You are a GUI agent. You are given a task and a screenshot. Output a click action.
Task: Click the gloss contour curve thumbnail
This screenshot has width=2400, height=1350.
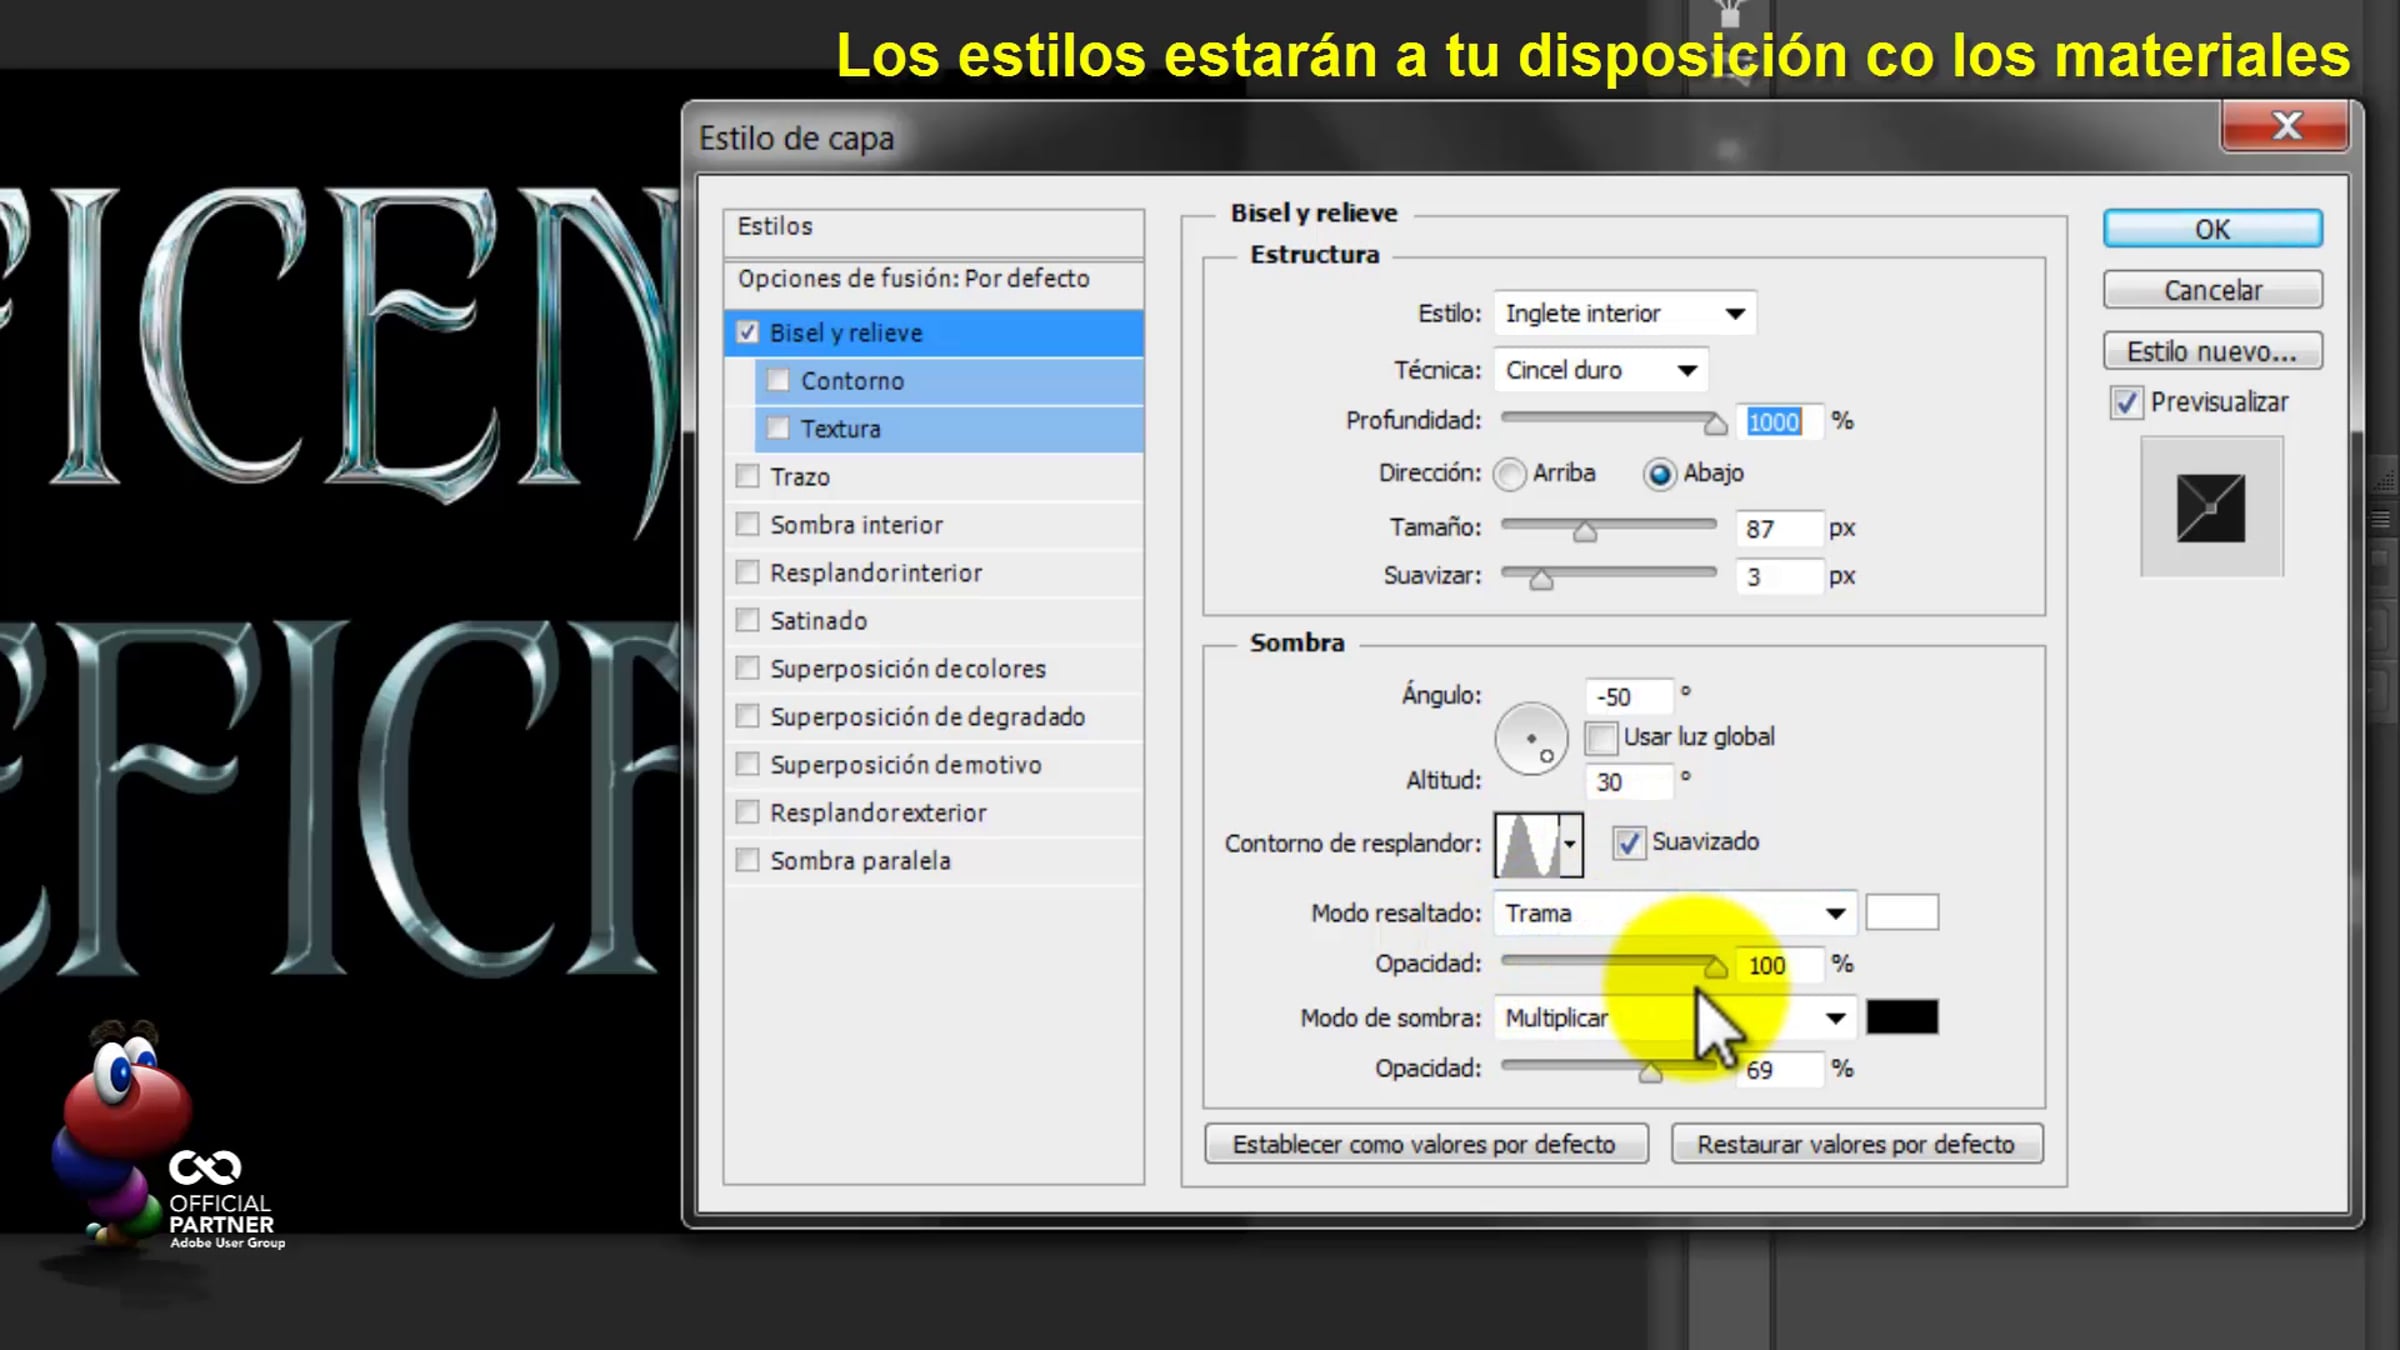pyautogui.click(x=1526, y=845)
